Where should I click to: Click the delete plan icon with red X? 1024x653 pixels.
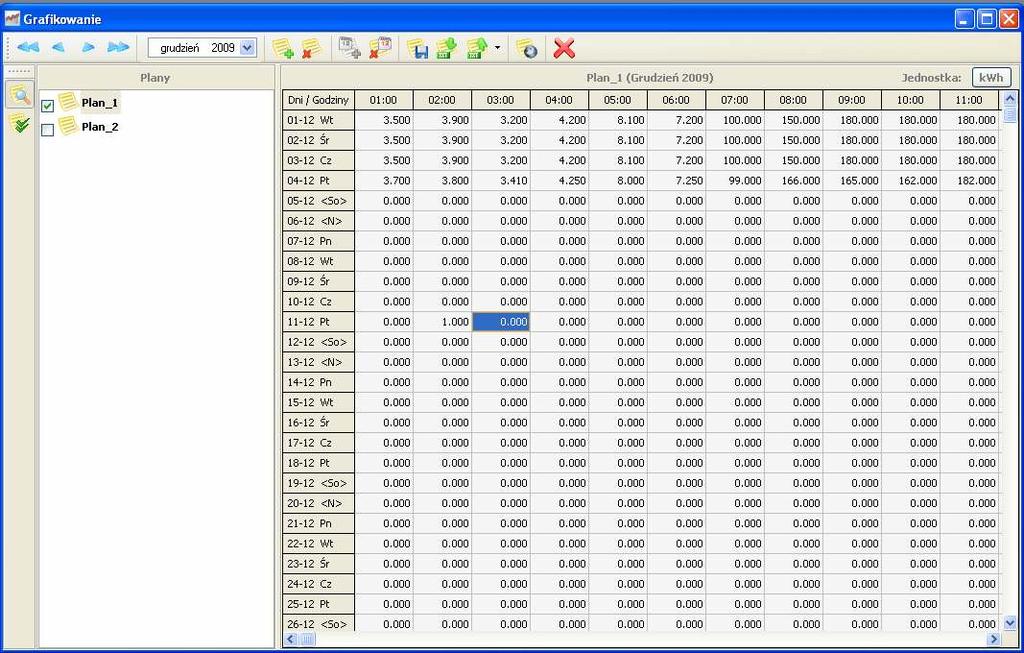point(311,48)
